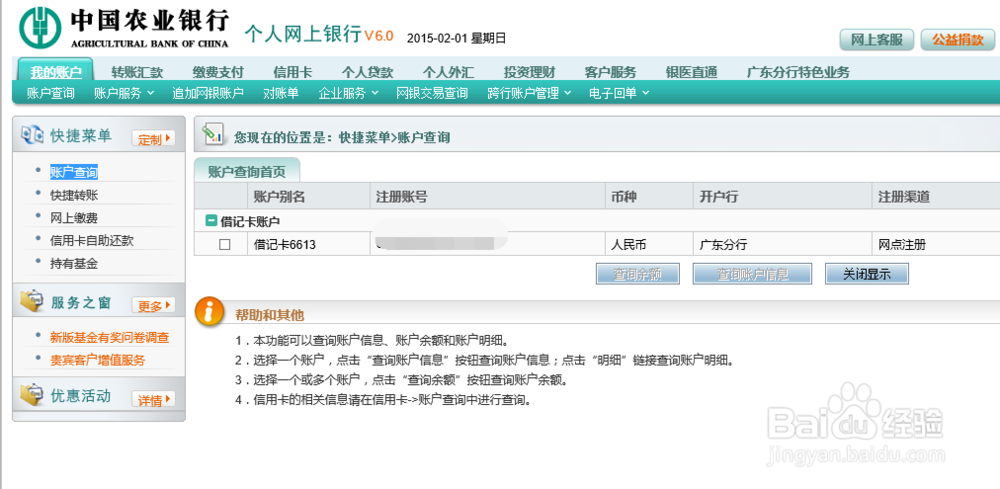Viewport: 1000px width, 489px height.
Task: Click the 详情 button in 优惠活动
Action: point(153,400)
